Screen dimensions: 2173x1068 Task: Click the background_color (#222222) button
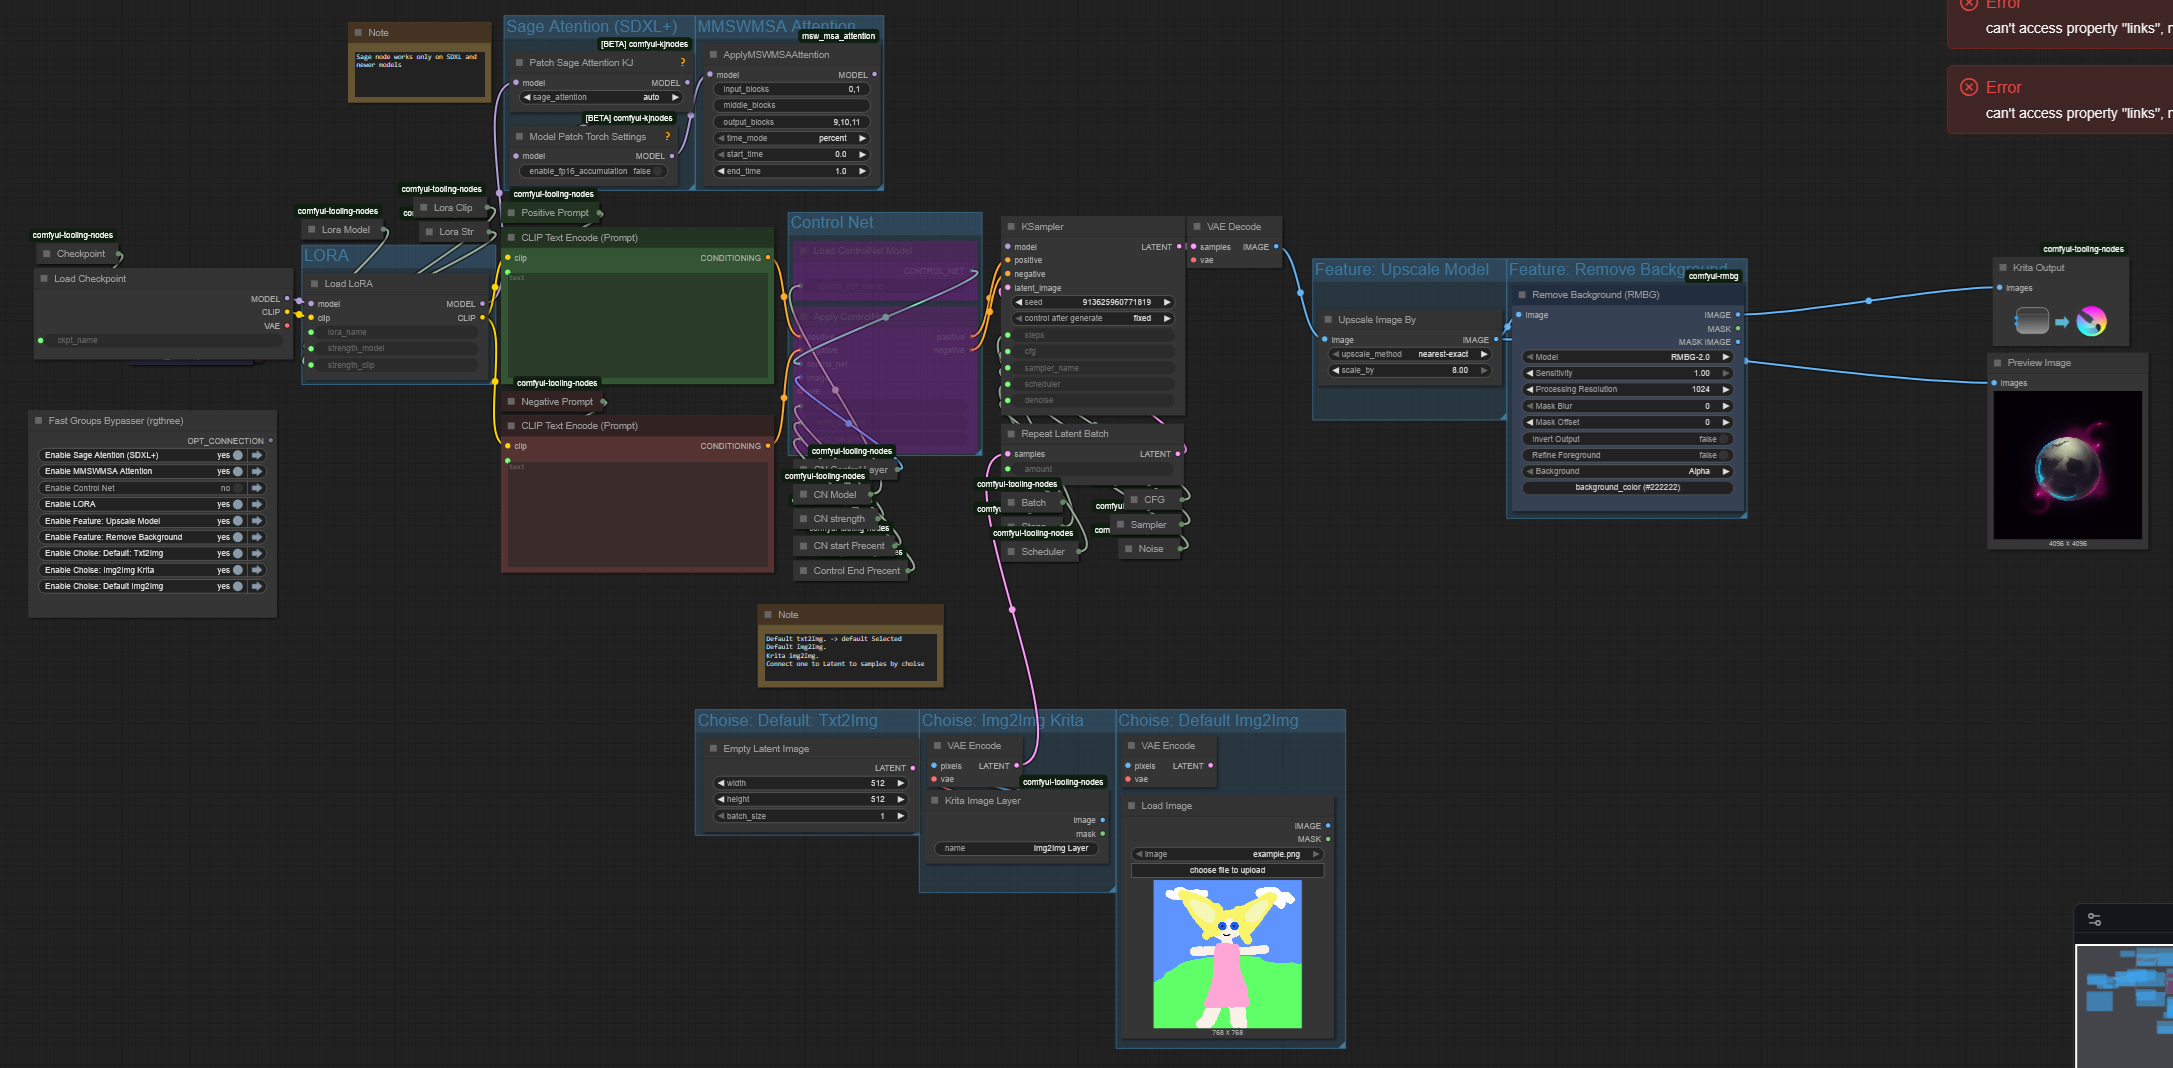pyautogui.click(x=1627, y=487)
